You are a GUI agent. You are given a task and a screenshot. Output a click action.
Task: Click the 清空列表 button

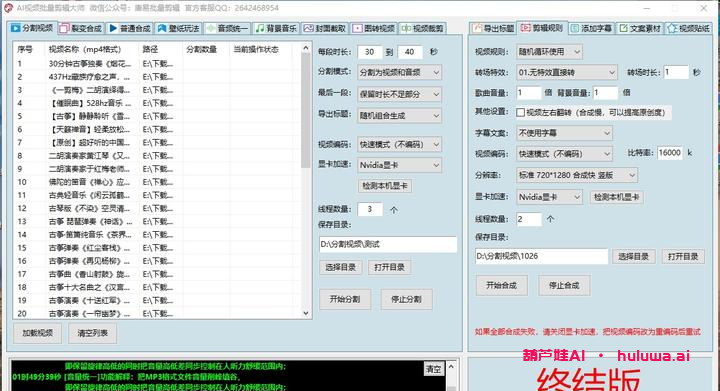[x=92, y=333]
